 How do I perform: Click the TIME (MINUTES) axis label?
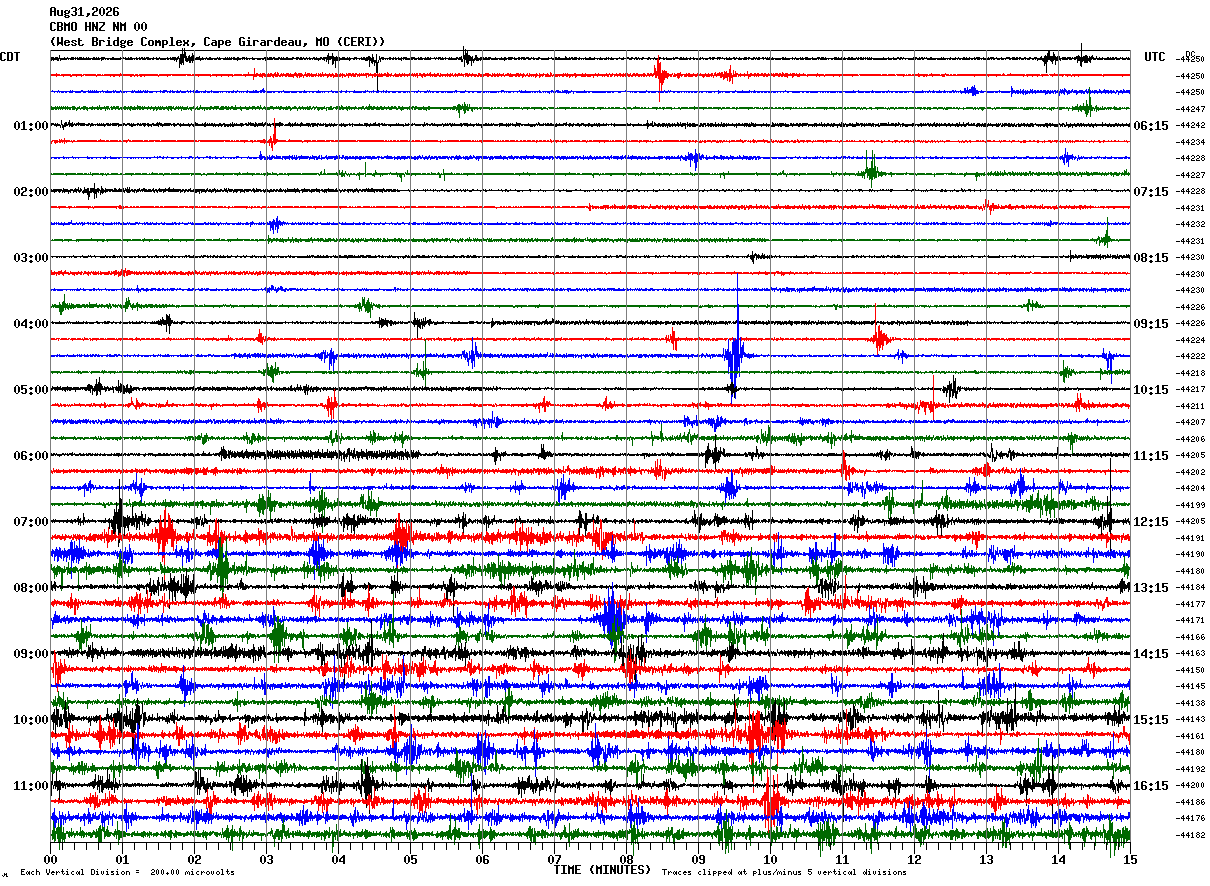602,870
